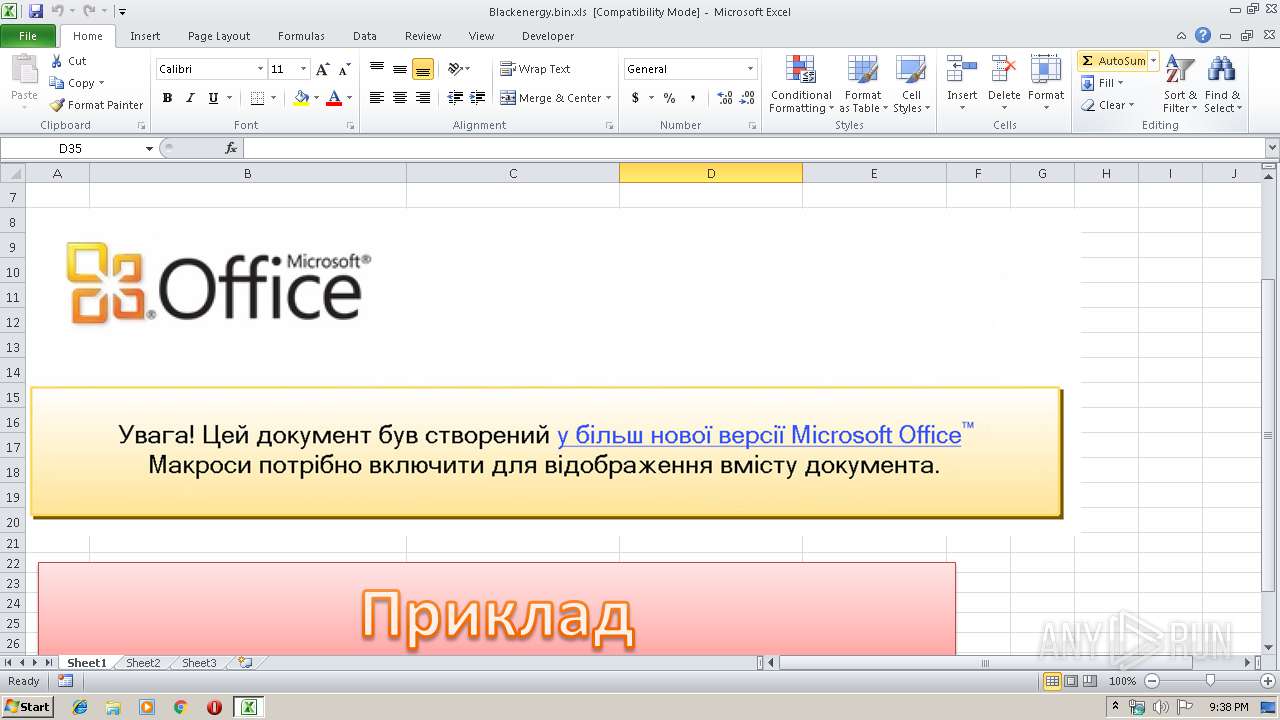Screen dimensions: 1280x720
Task: Open the Format cells menu
Action: (x=1046, y=85)
